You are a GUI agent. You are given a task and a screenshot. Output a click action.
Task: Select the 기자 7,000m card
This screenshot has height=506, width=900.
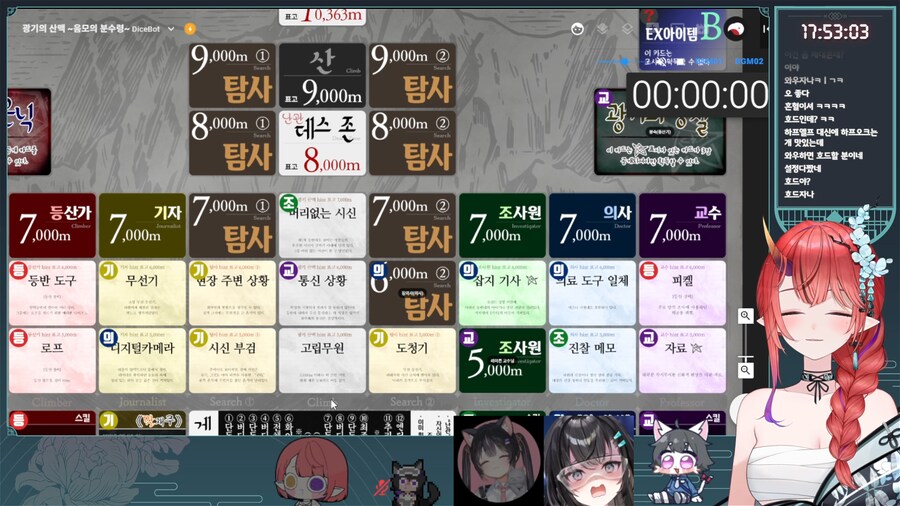(x=142, y=225)
